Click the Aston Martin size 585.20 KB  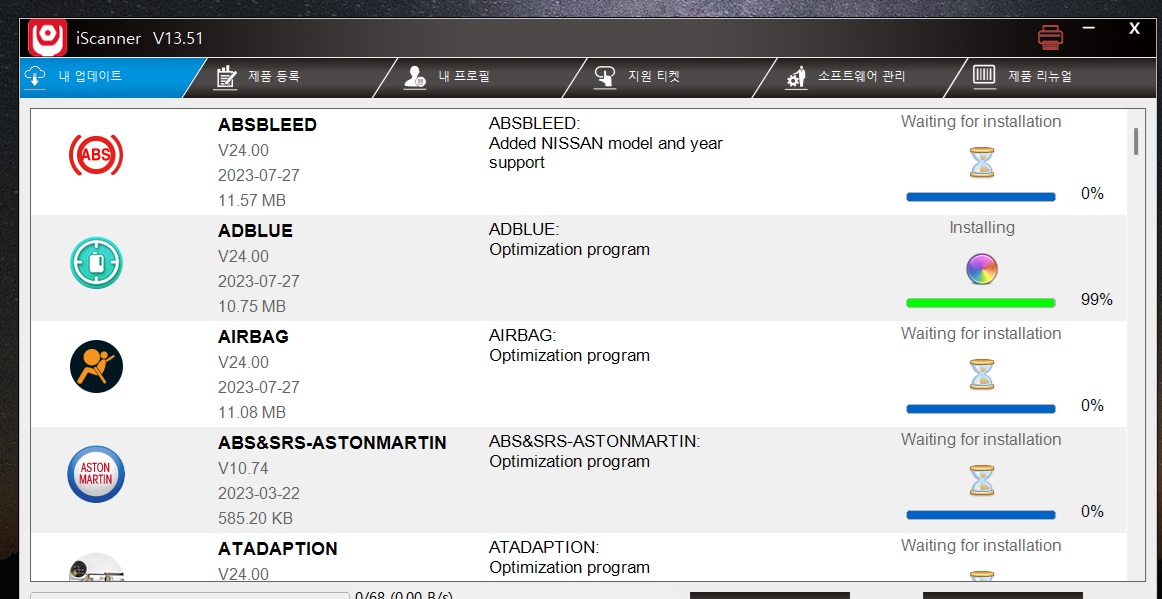(x=256, y=519)
